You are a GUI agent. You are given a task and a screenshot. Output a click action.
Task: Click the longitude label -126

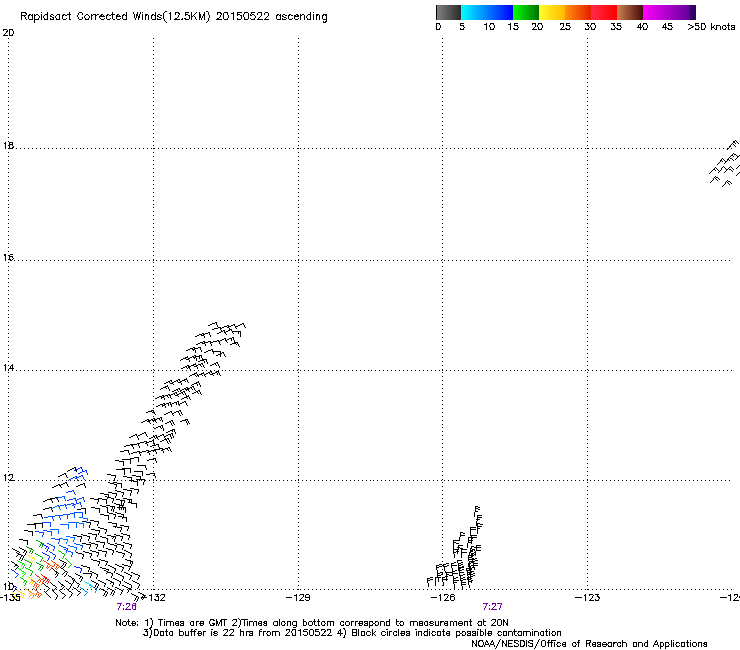pyautogui.click(x=443, y=598)
